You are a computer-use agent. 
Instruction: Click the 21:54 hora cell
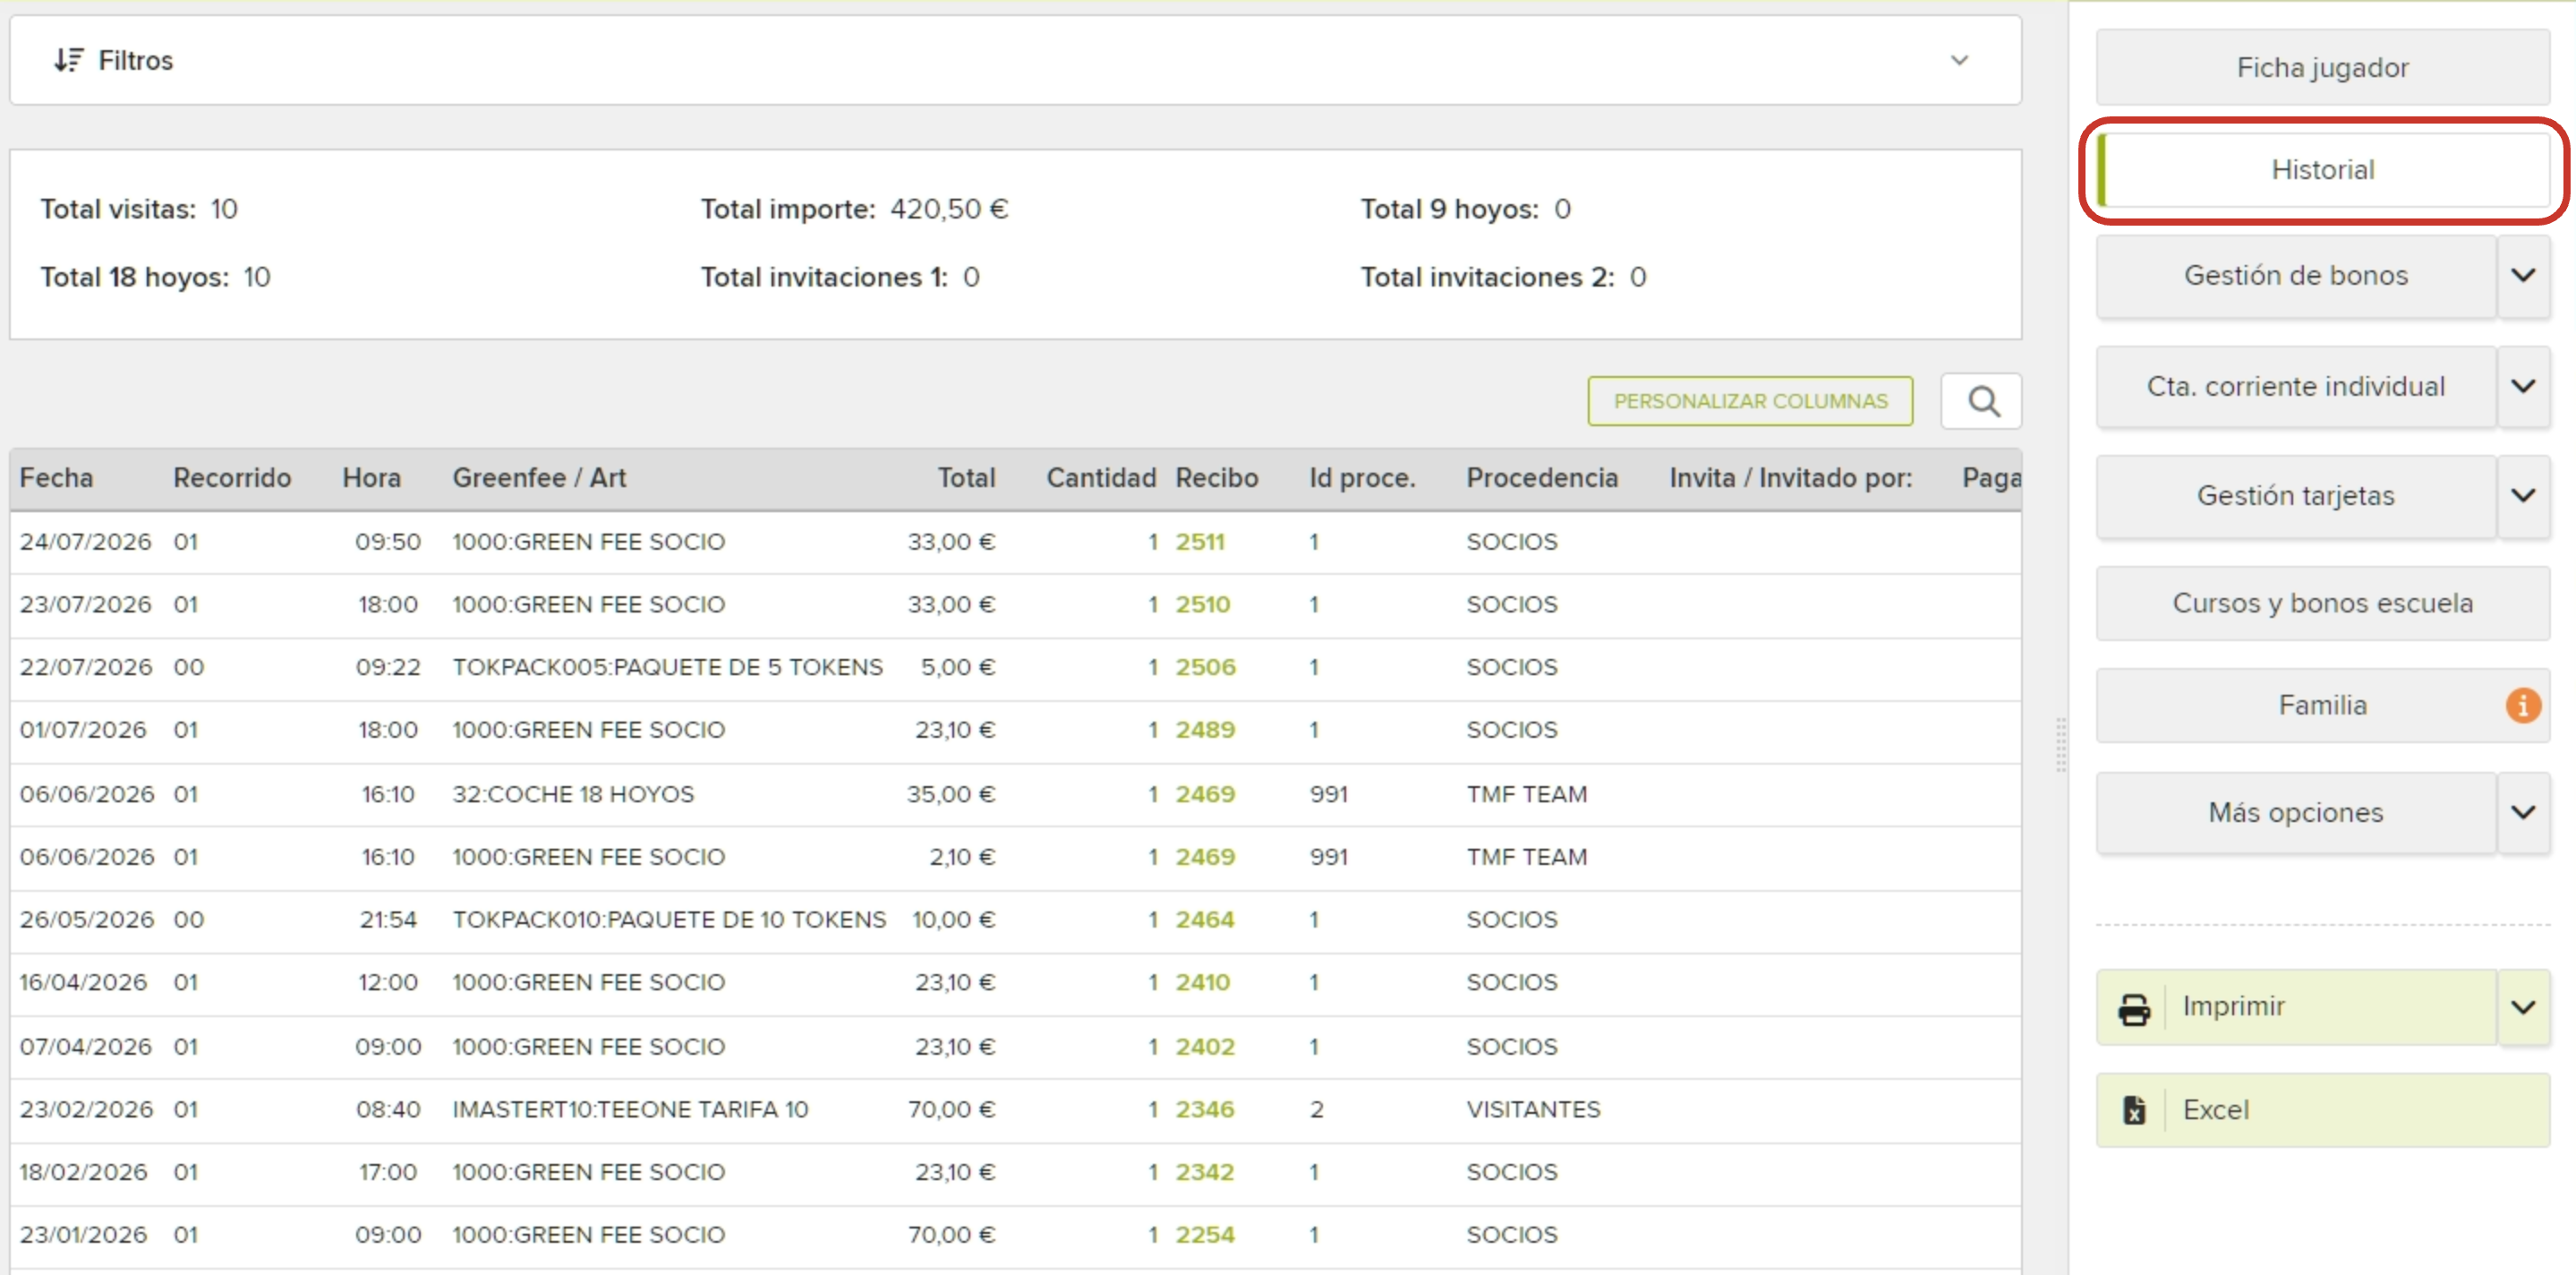pyautogui.click(x=388, y=920)
